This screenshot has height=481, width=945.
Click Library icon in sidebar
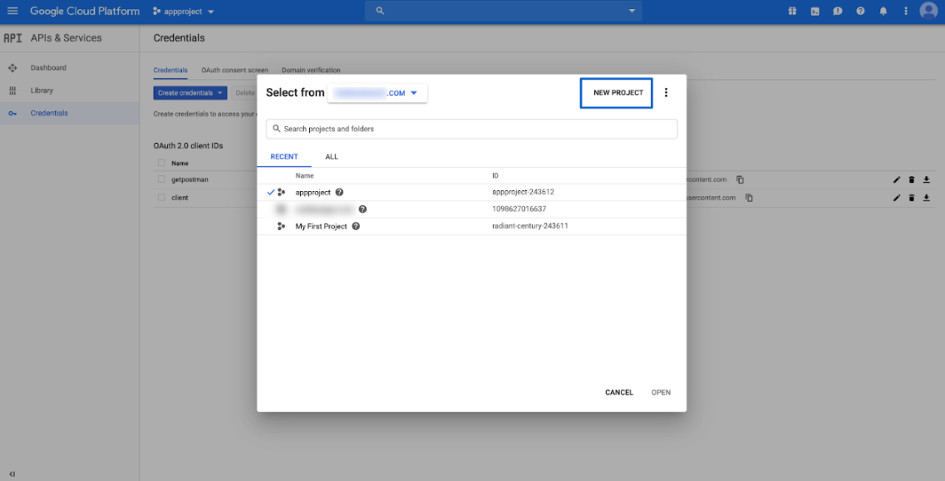12,90
